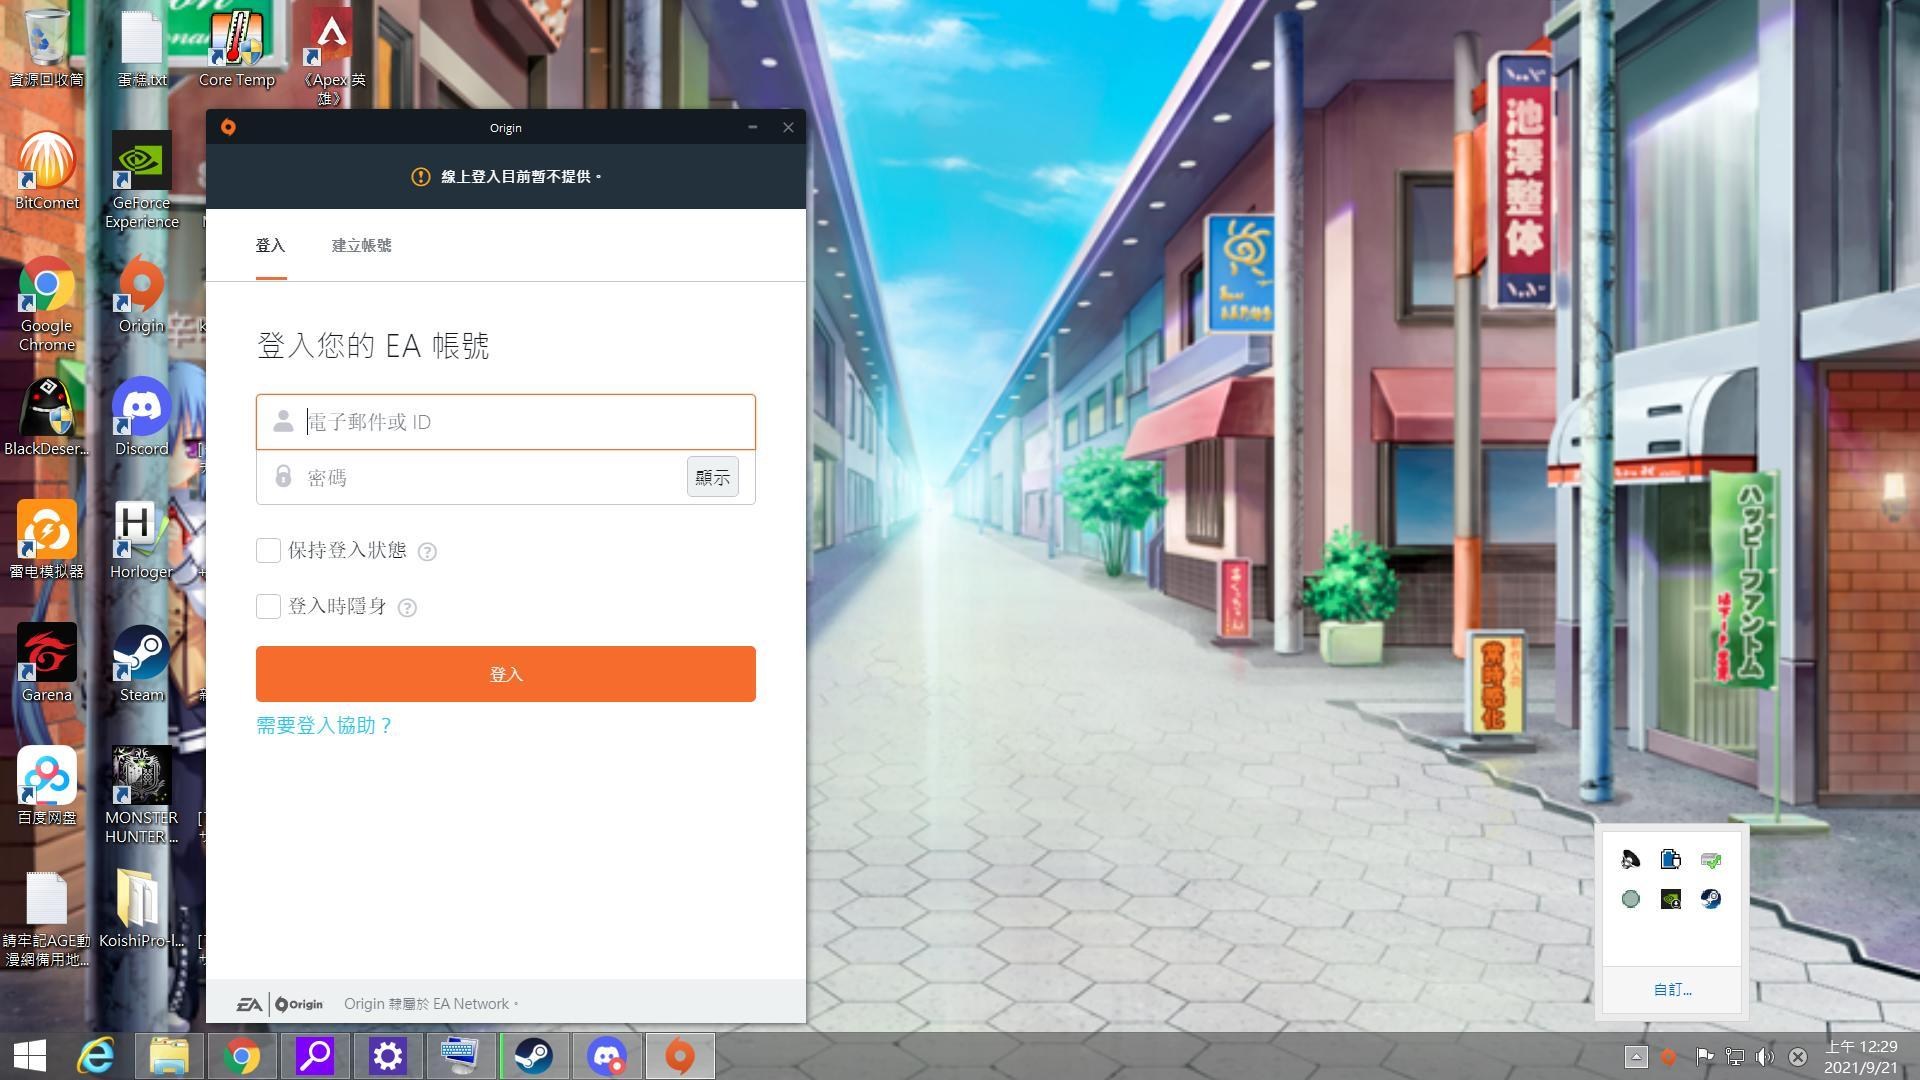Open the clock showing 上午 12:29

tap(1861, 1056)
